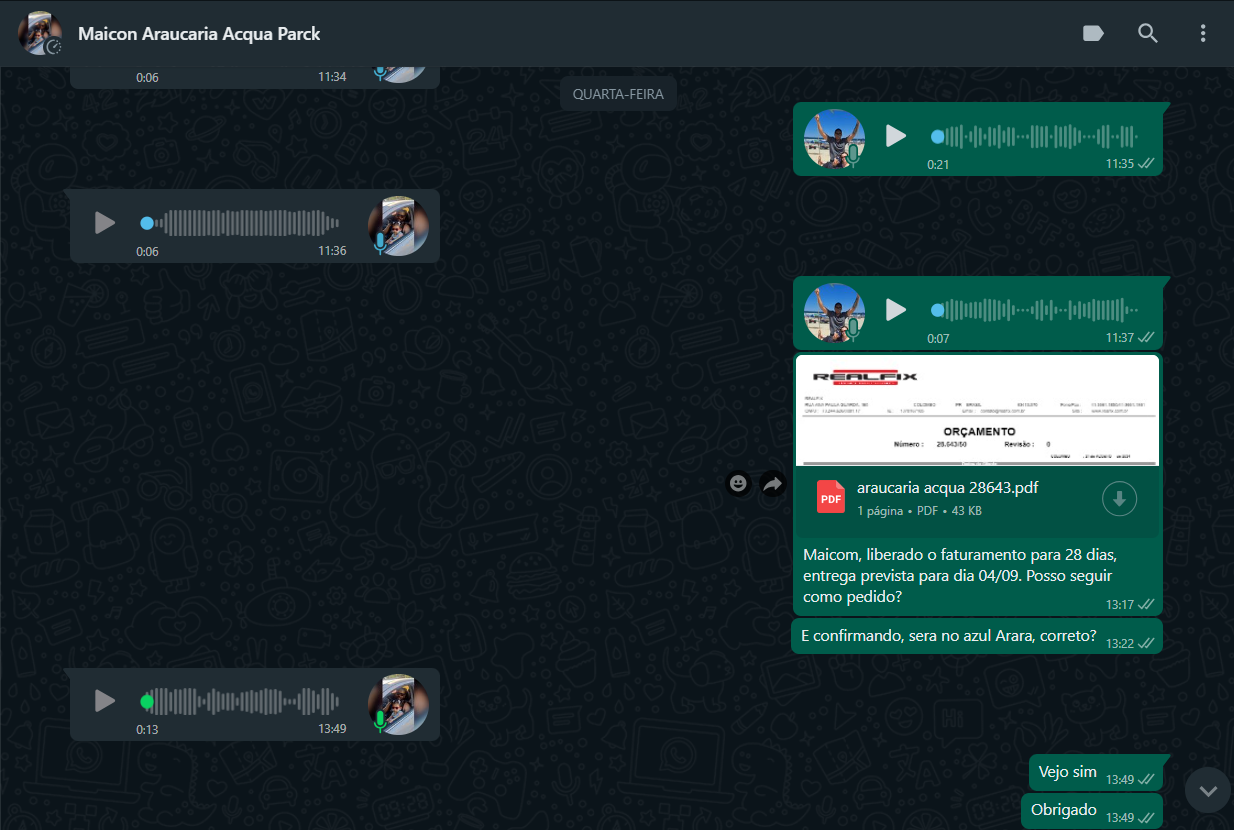Click the sender avatar on 13:49 voice message
1234x830 pixels.
point(398,703)
